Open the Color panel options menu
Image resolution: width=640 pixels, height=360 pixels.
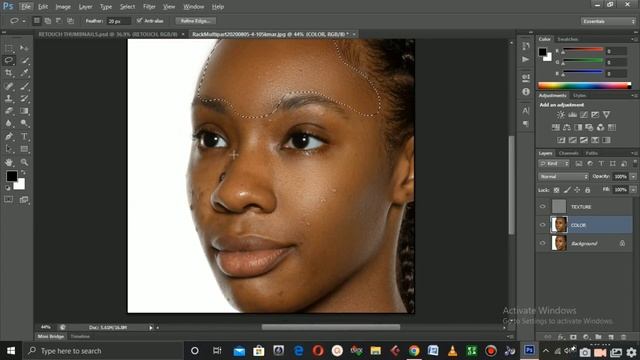(634, 39)
